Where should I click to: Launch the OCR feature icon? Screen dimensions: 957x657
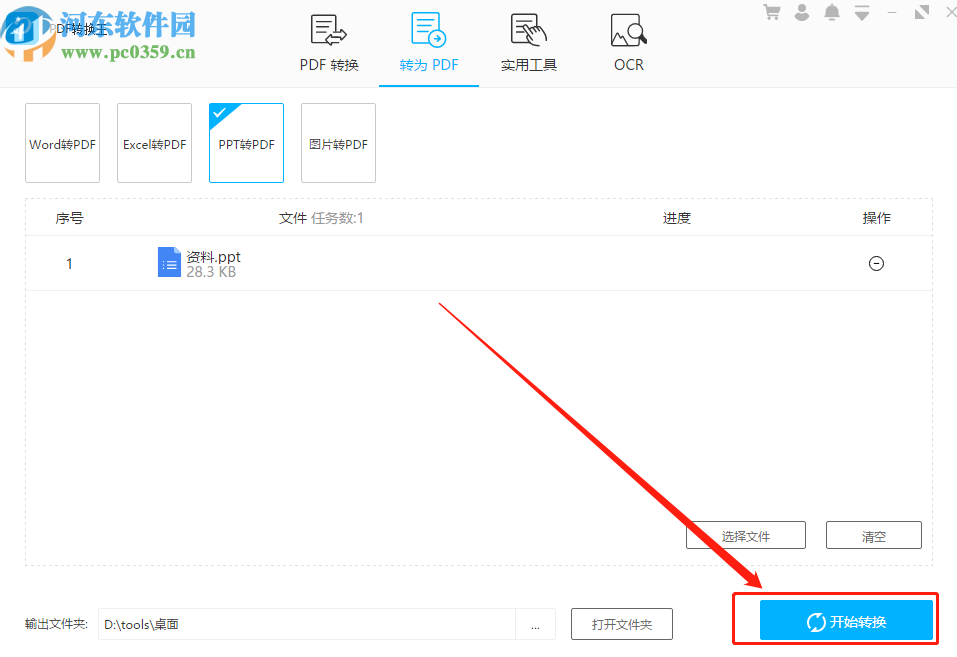tap(627, 30)
